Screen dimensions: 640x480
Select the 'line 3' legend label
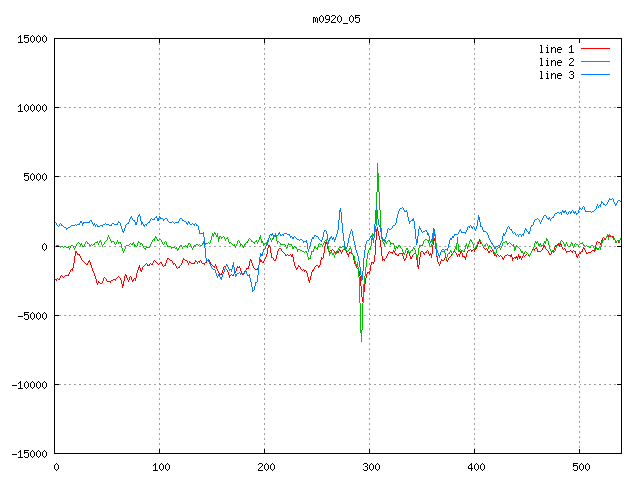coord(556,75)
